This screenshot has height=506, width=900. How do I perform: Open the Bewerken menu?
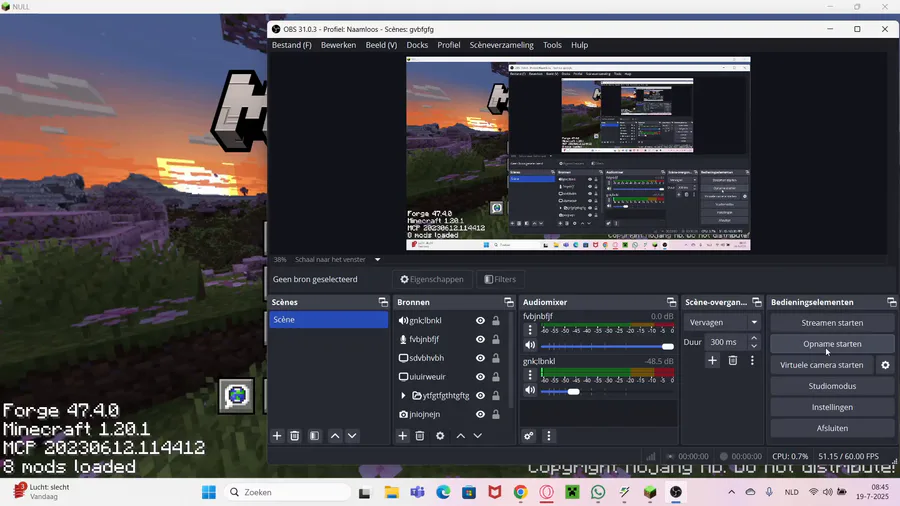[338, 45]
